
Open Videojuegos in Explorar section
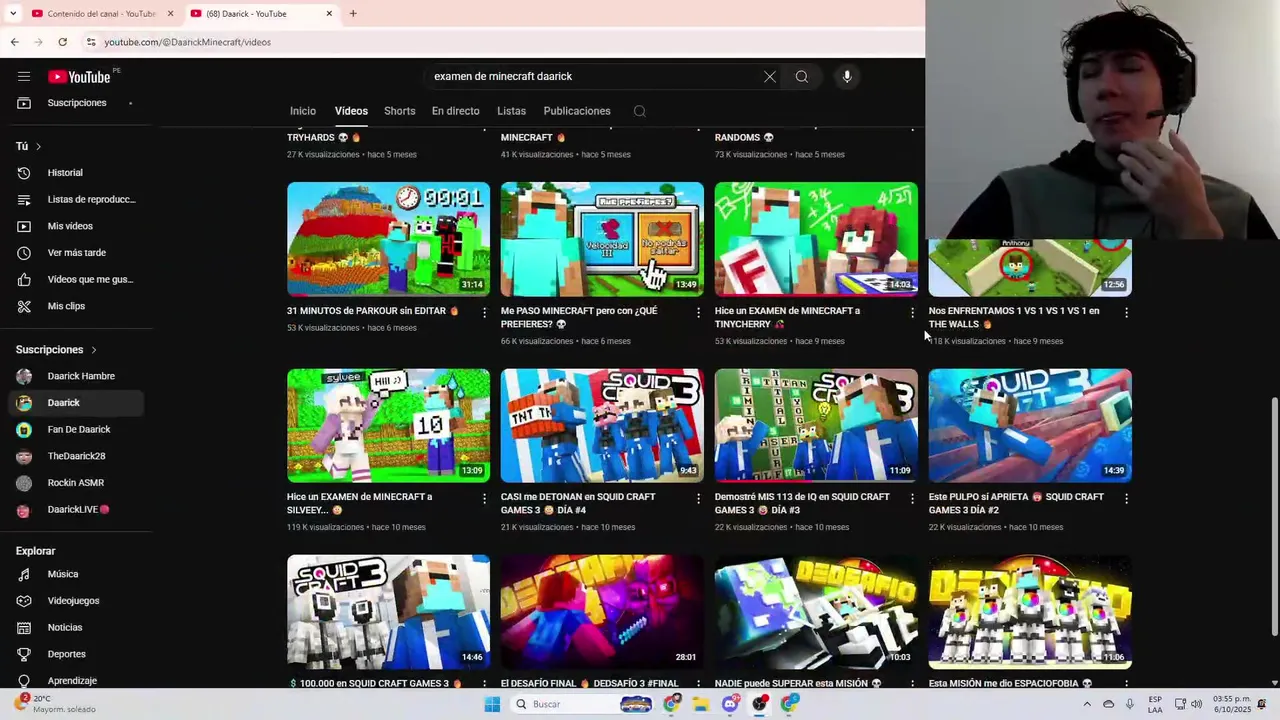[x=76, y=601]
